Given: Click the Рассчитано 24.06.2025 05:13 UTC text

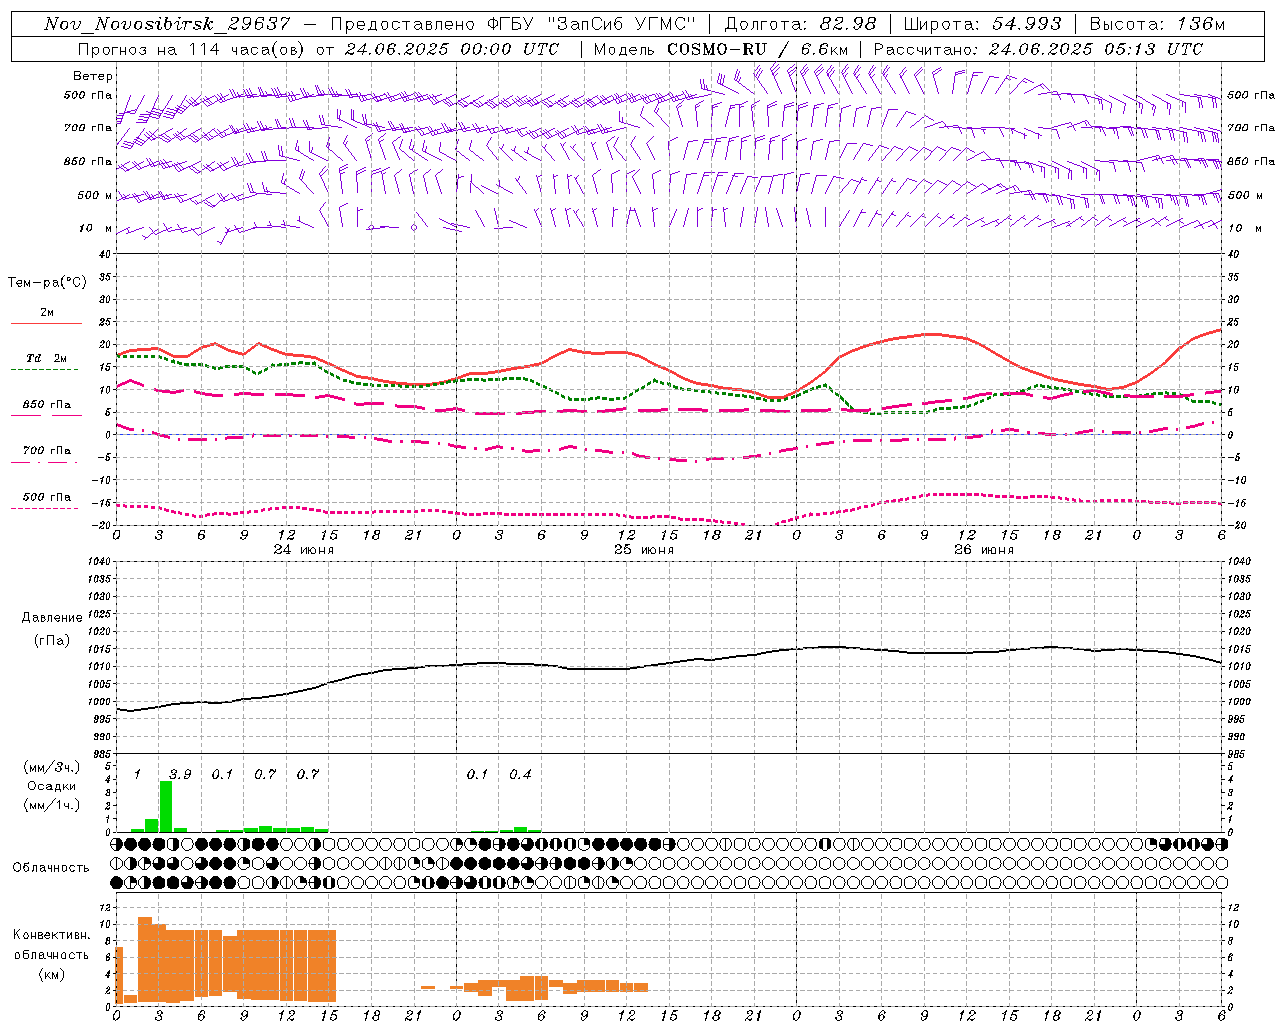Looking at the screenshot, I should point(1038,49).
